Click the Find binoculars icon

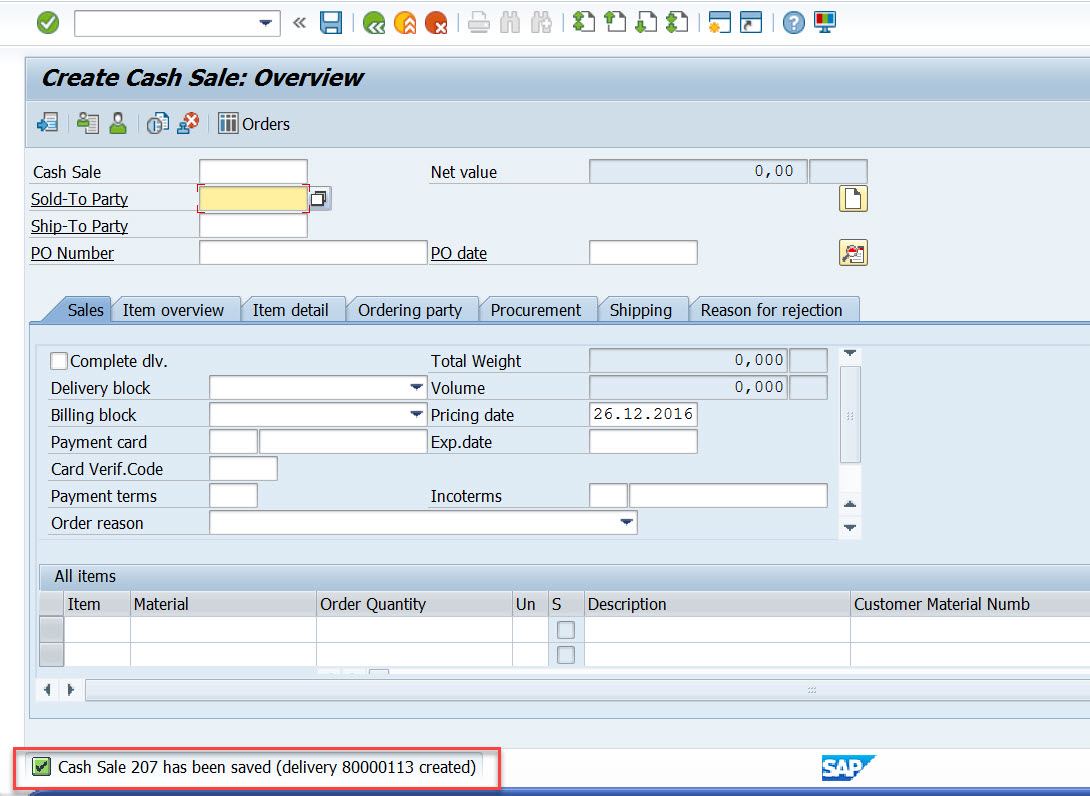point(510,23)
